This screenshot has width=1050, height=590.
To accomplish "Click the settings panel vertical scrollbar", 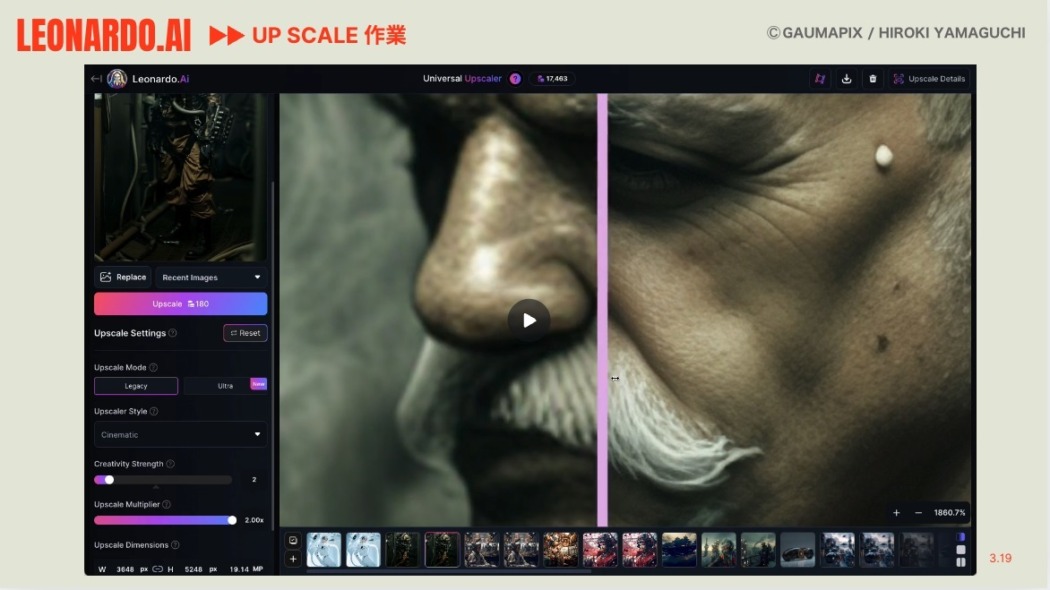I will click(273, 355).
